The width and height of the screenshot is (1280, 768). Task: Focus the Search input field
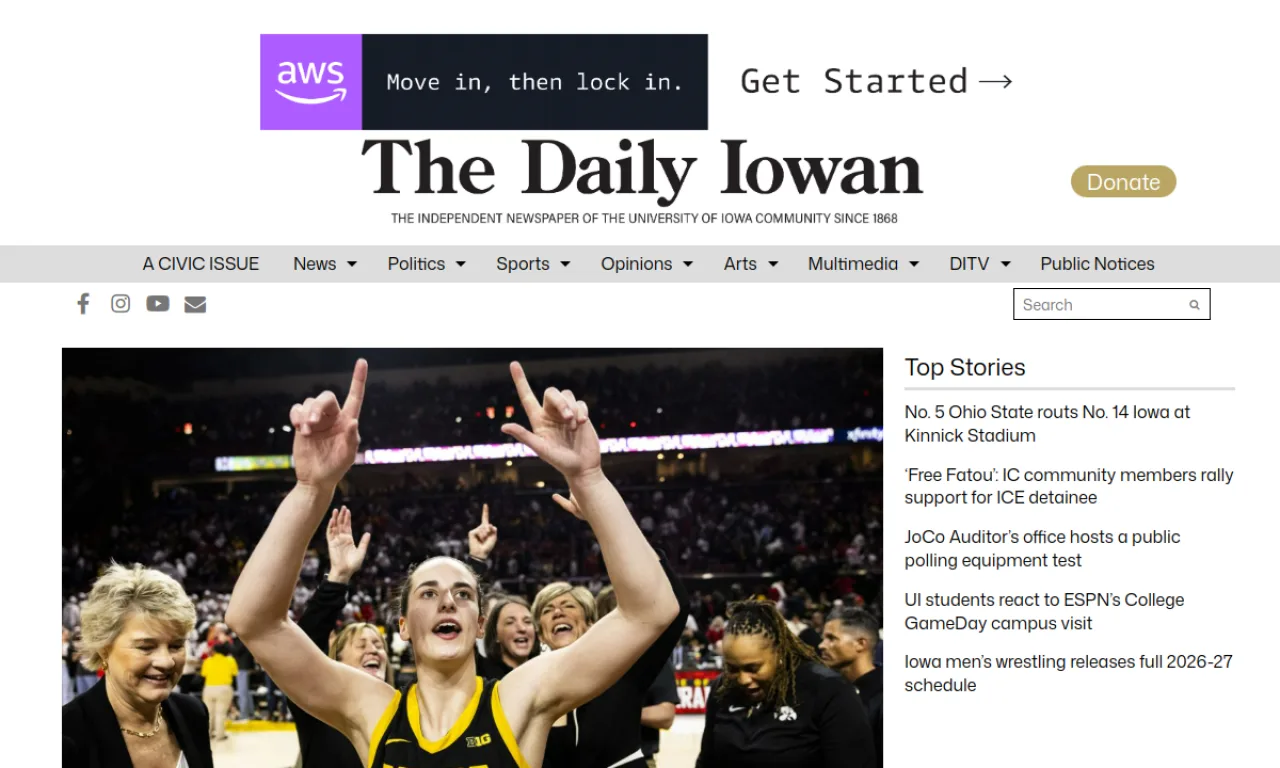pos(1111,305)
